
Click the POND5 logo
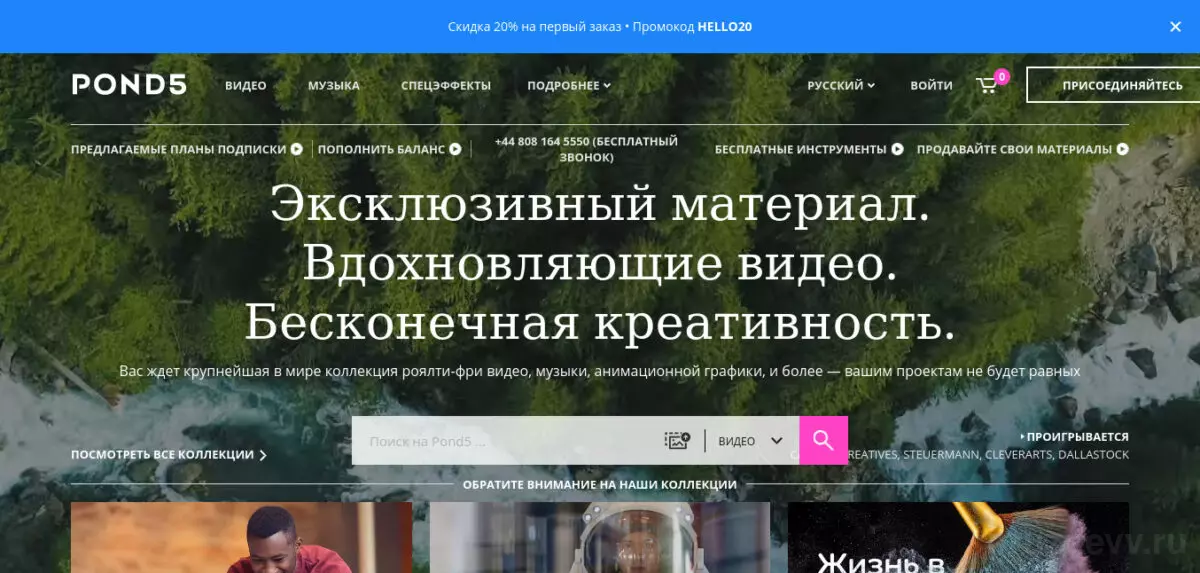[129, 85]
